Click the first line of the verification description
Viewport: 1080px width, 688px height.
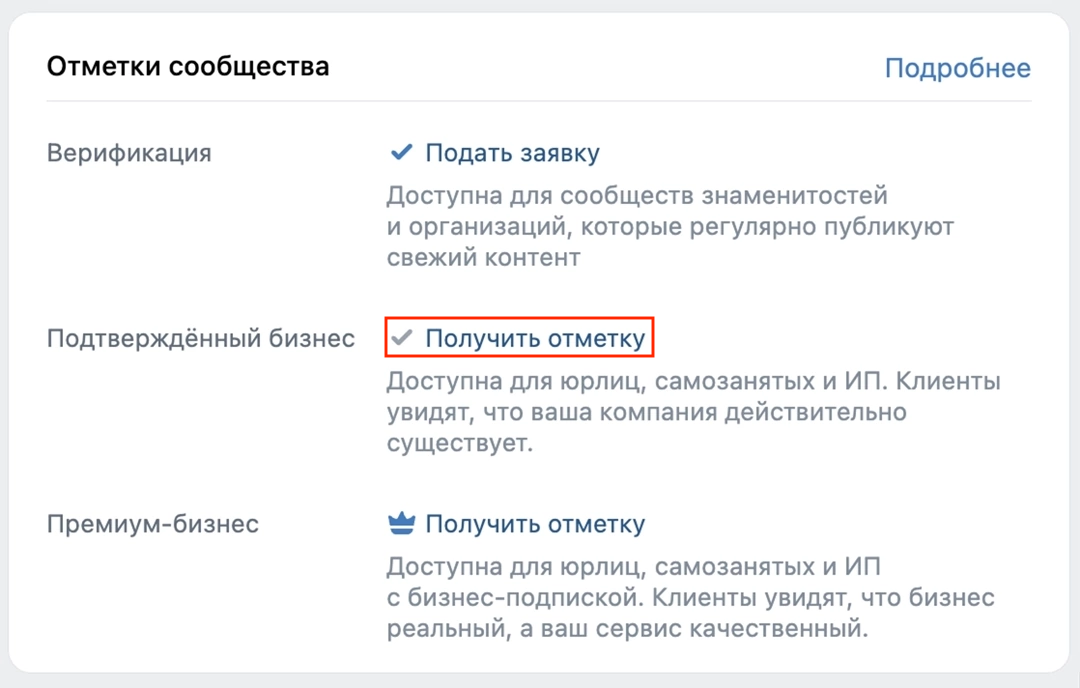point(637,194)
